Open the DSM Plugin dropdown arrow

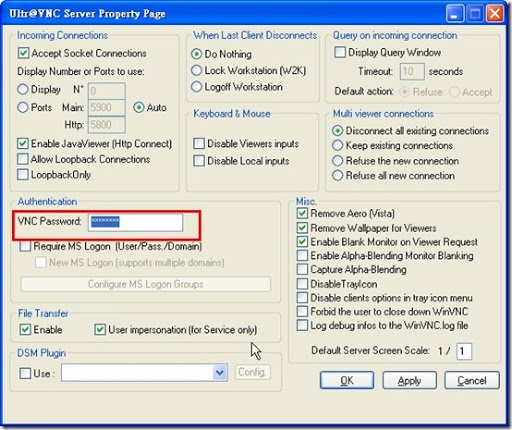click(x=220, y=372)
